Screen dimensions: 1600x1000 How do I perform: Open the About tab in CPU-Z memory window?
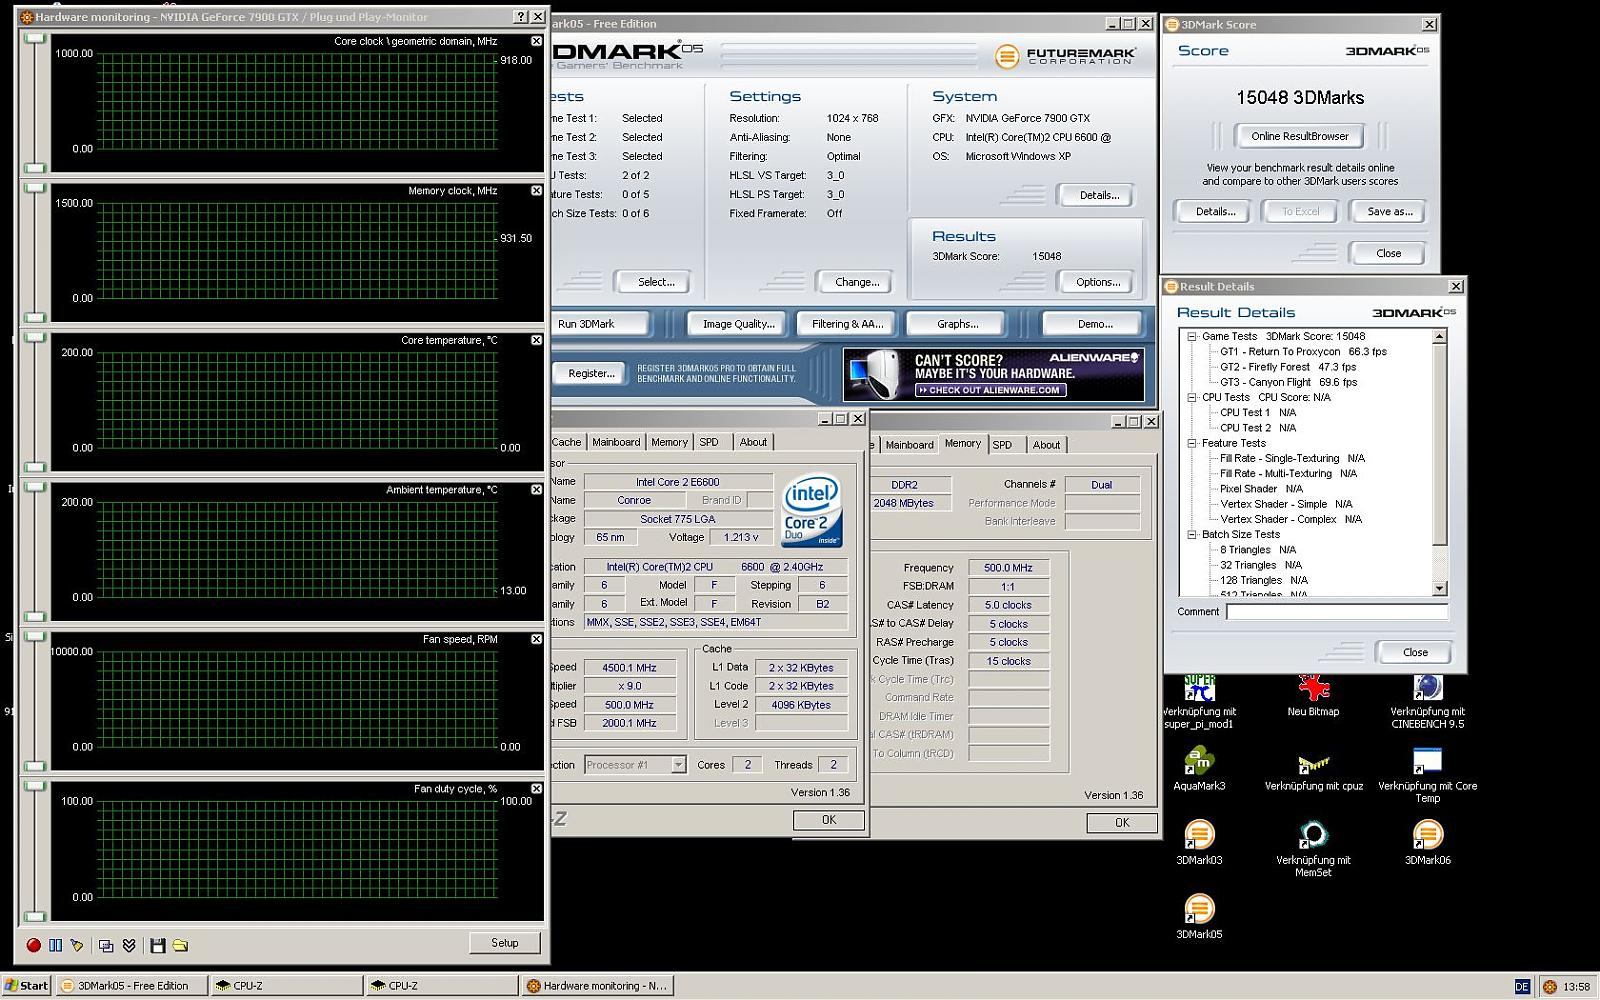1047,445
